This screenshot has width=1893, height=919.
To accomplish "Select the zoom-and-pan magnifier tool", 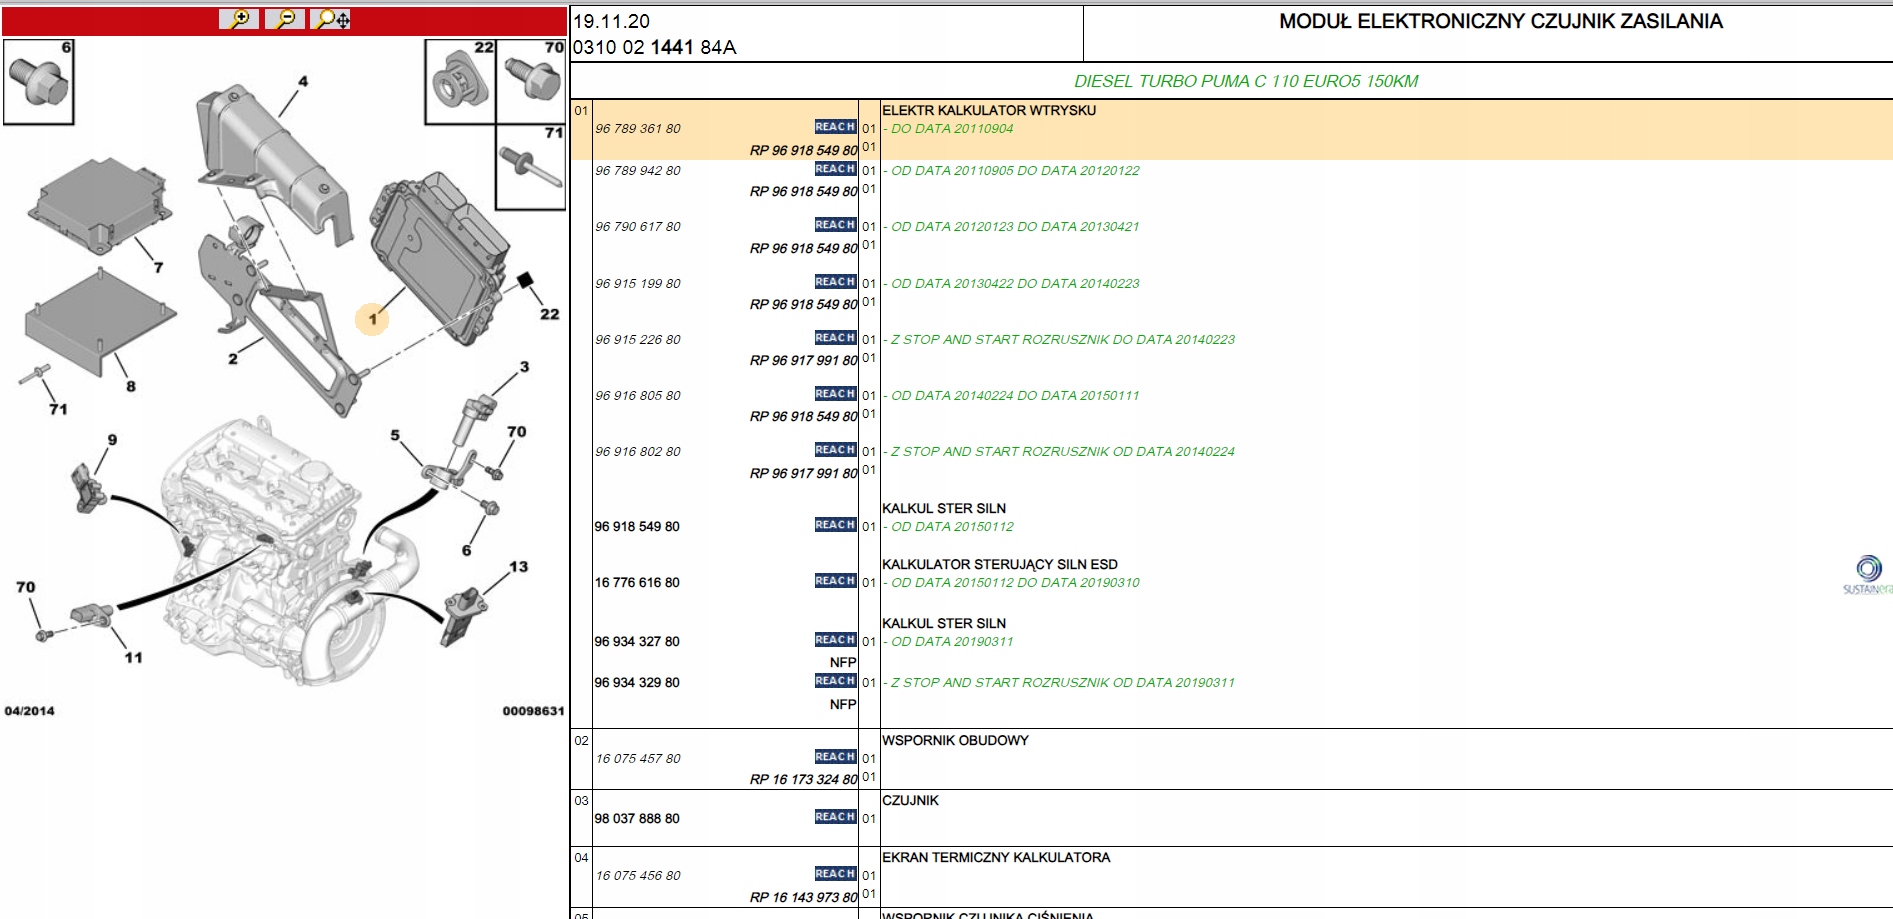I will [x=331, y=19].
